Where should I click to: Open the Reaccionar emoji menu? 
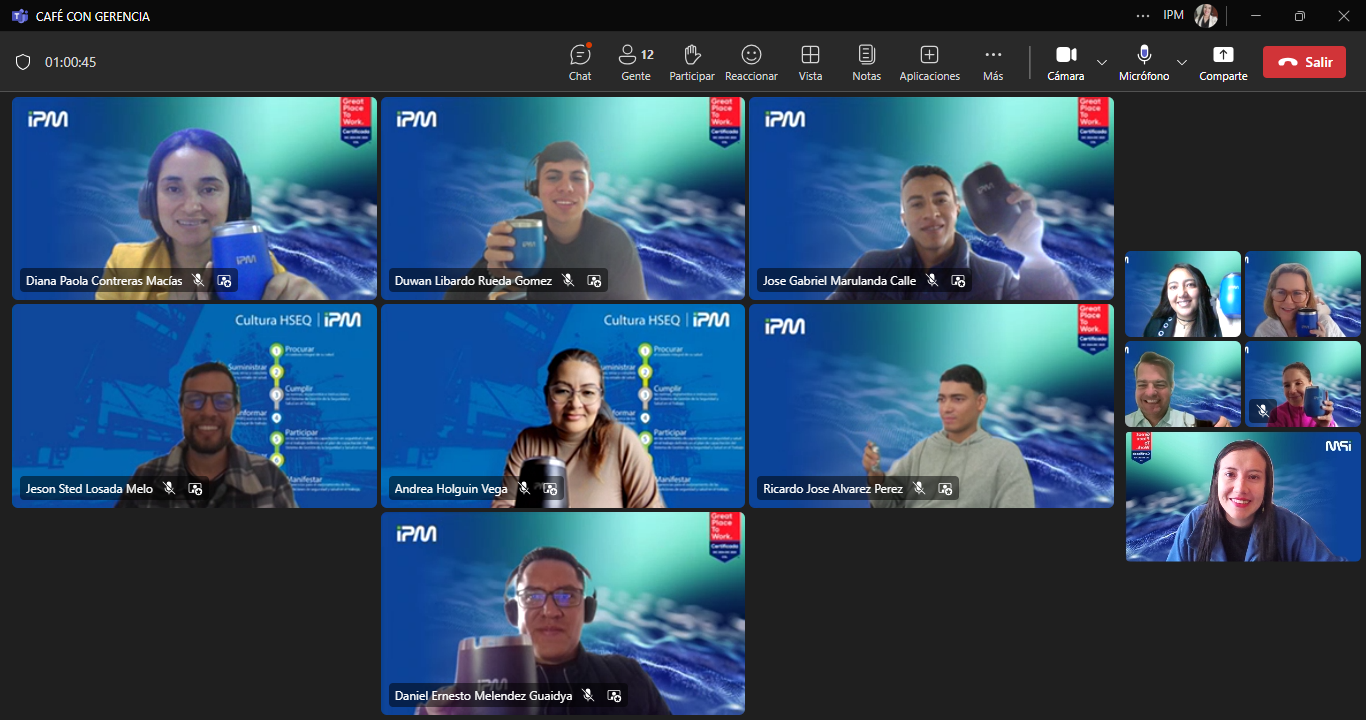[751, 62]
